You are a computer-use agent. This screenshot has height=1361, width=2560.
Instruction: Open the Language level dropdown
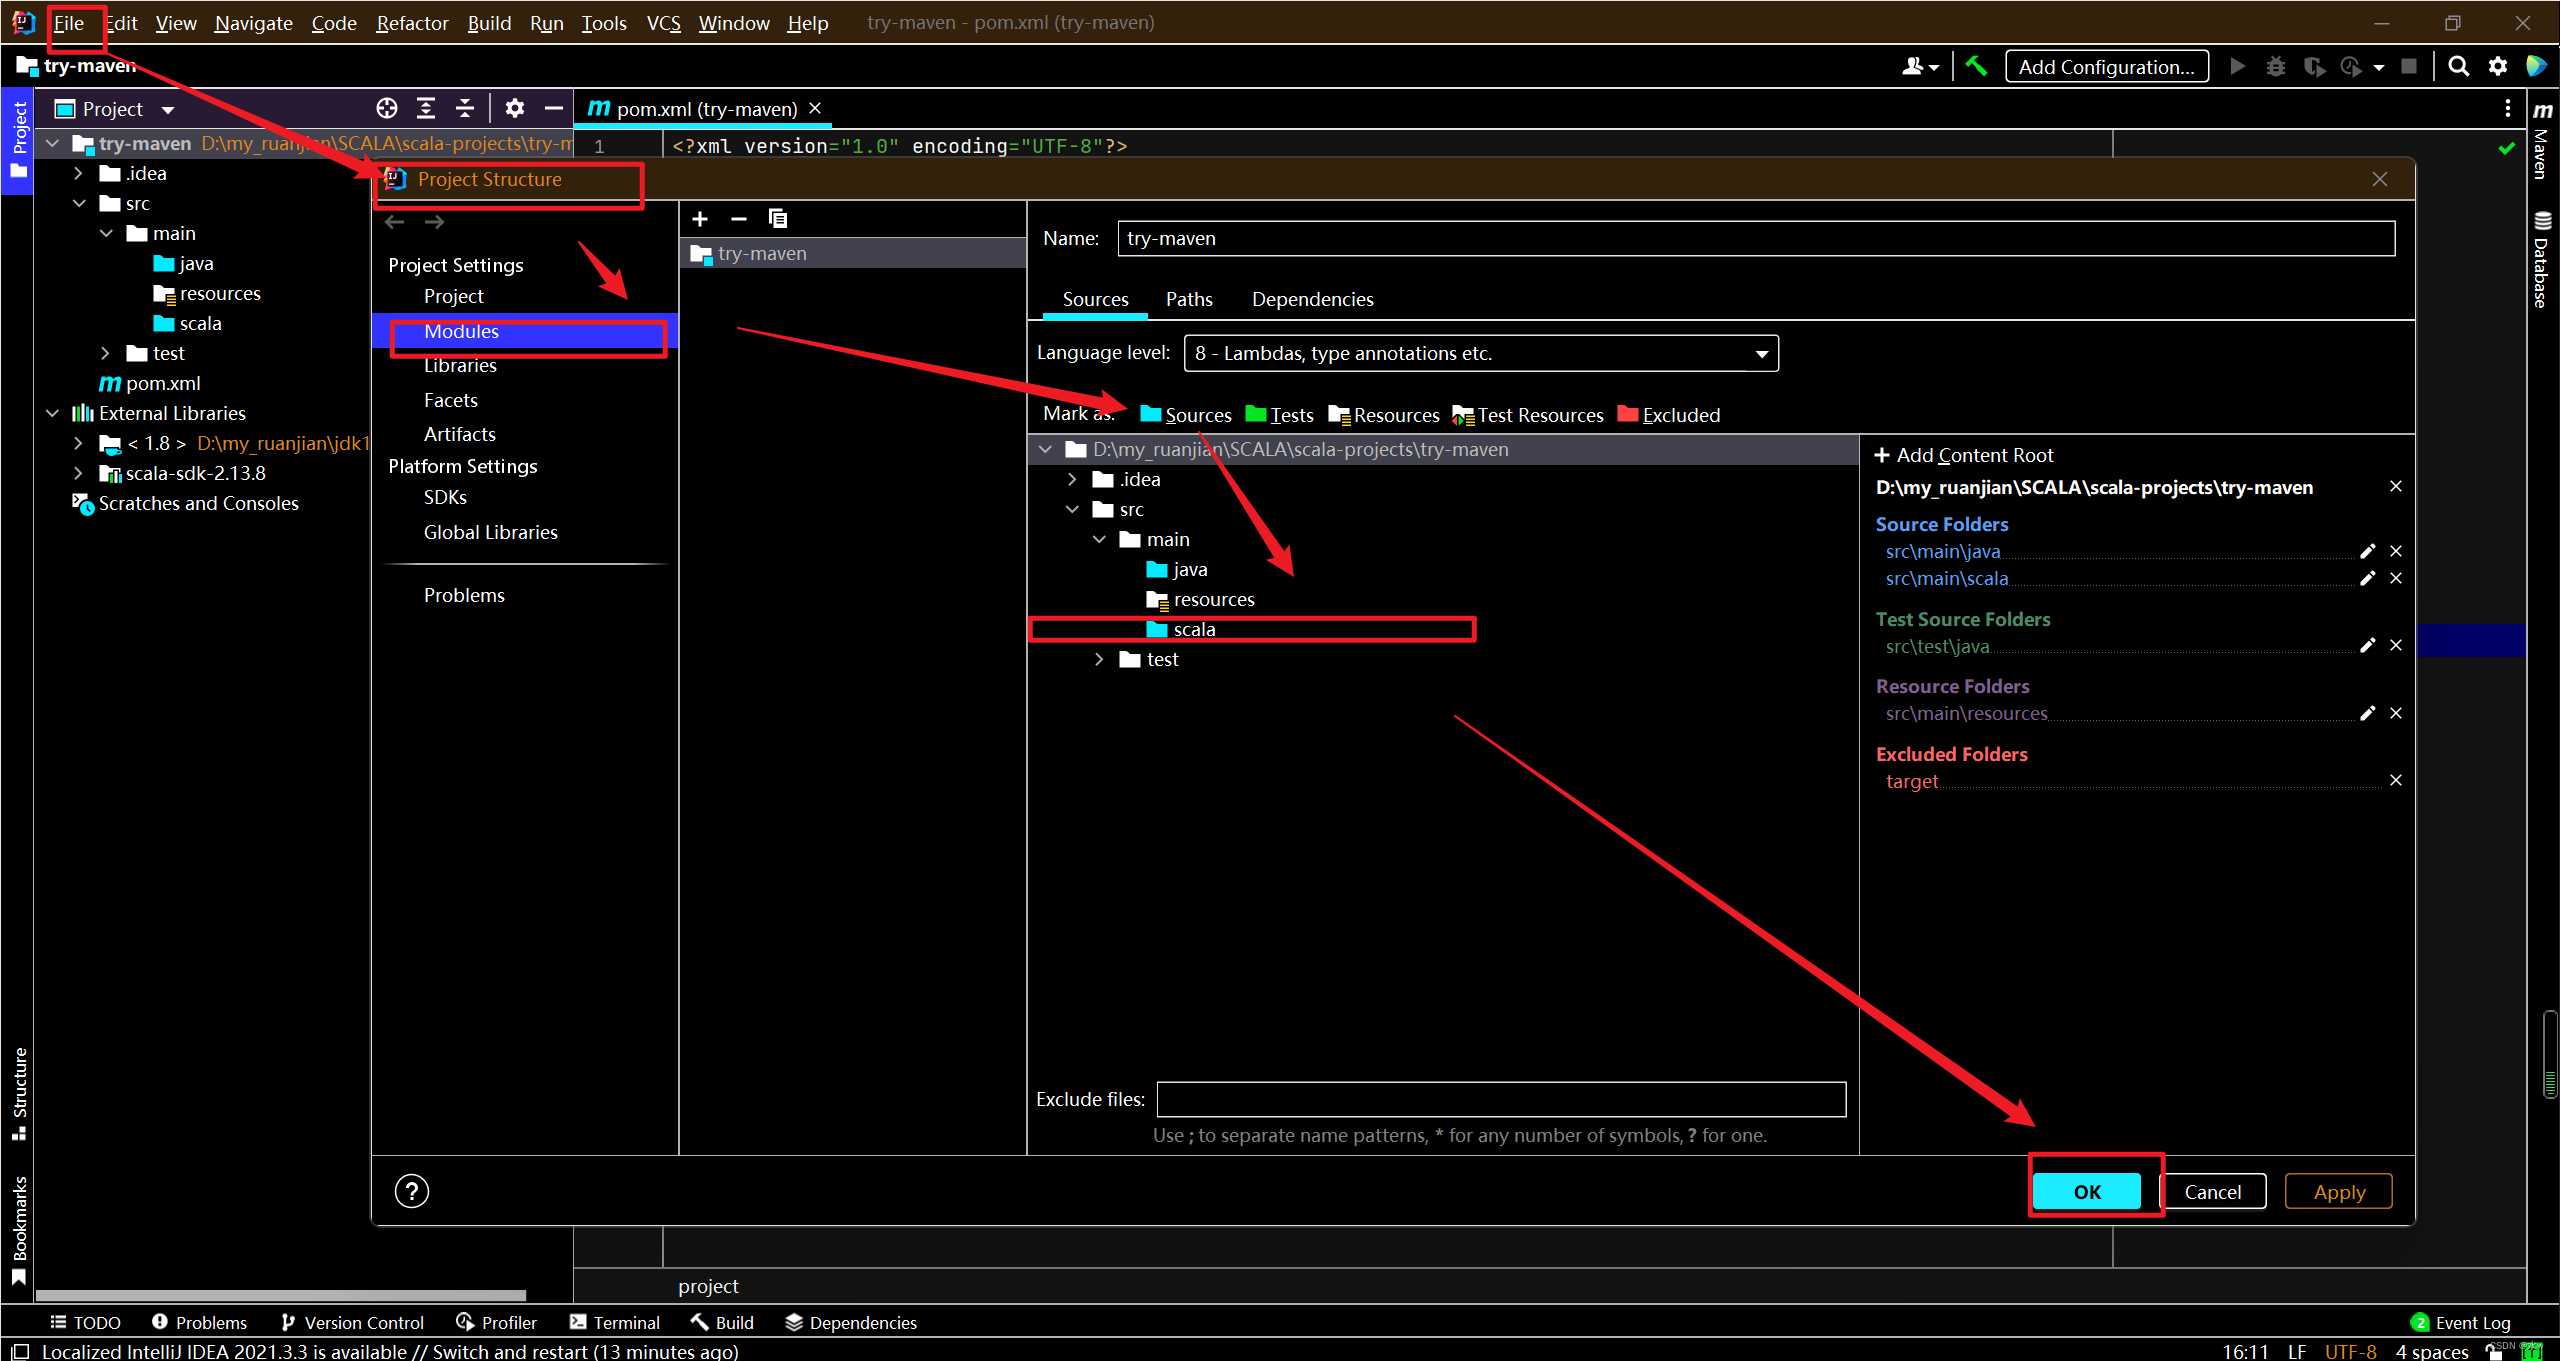1480,353
